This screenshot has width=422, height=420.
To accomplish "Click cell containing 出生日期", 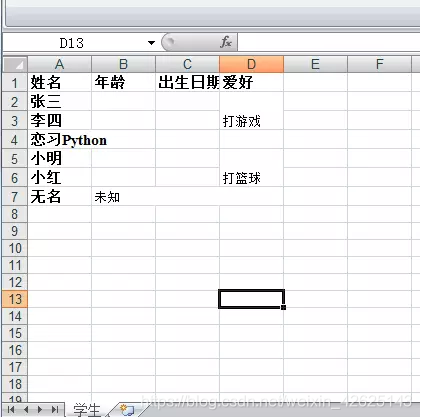I will click(187, 82).
